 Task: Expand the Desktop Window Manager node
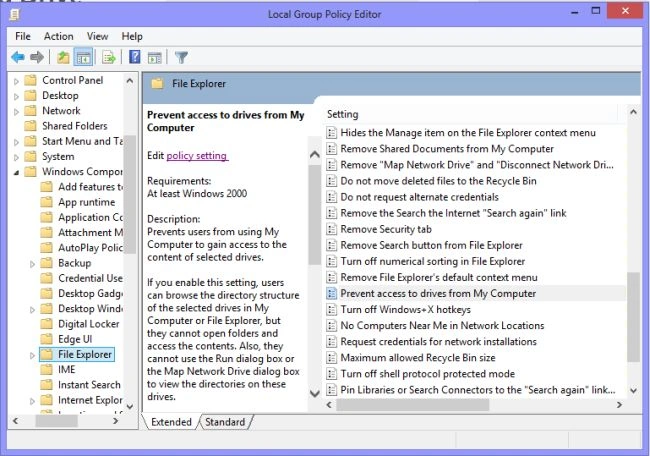point(32,310)
